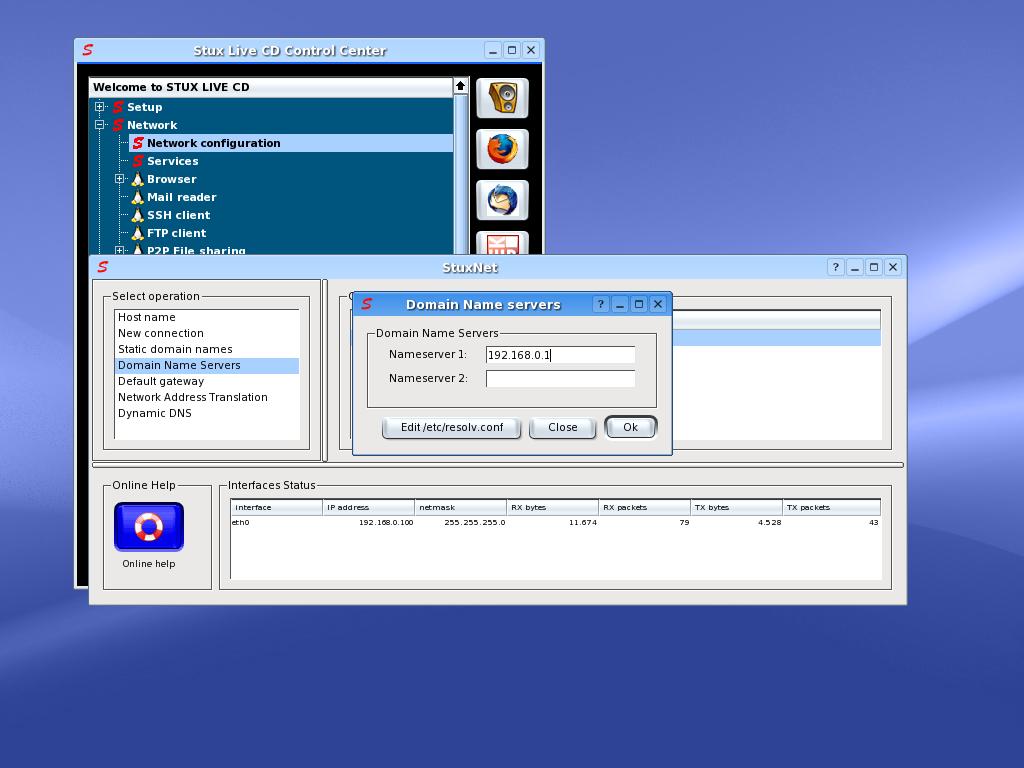
Task: Launch Thunderbird from the Control Center sidebar
Action: tap(502, 200)
